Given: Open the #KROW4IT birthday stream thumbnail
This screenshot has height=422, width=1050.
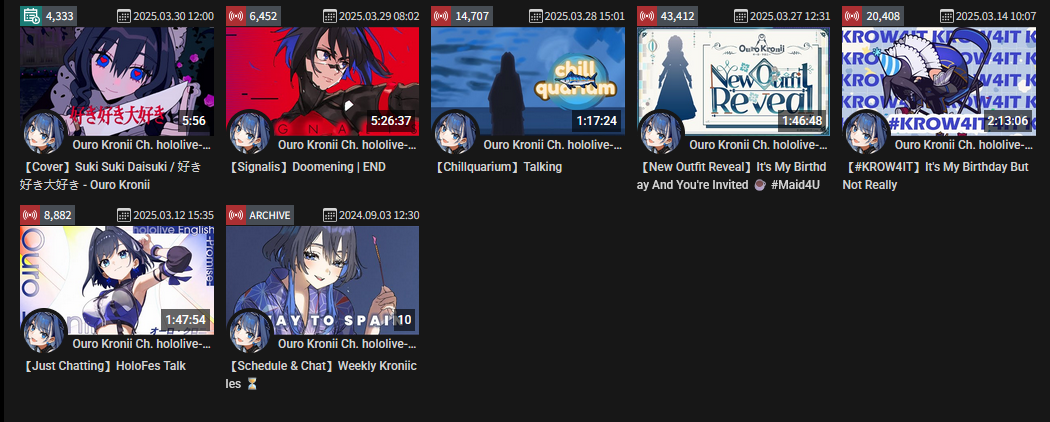Looking at the screenshot, I should 939,81.
